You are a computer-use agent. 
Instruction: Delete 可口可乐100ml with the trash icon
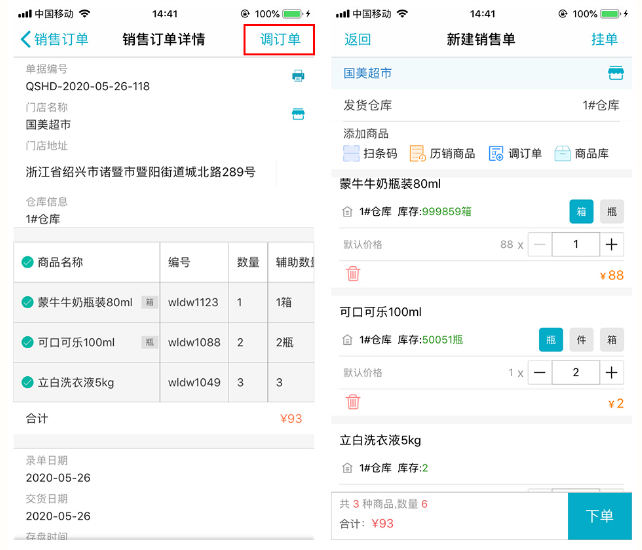[353, 402]
